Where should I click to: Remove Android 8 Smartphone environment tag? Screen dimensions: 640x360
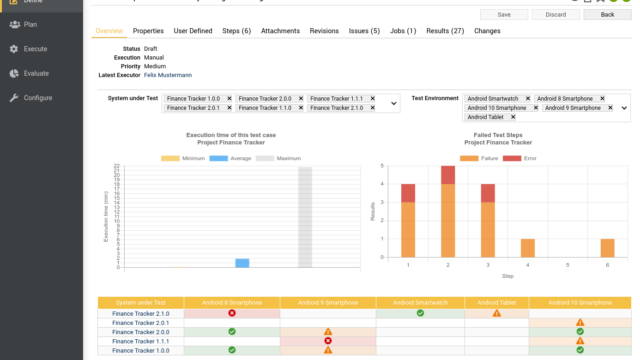click(x=602, y=98)
